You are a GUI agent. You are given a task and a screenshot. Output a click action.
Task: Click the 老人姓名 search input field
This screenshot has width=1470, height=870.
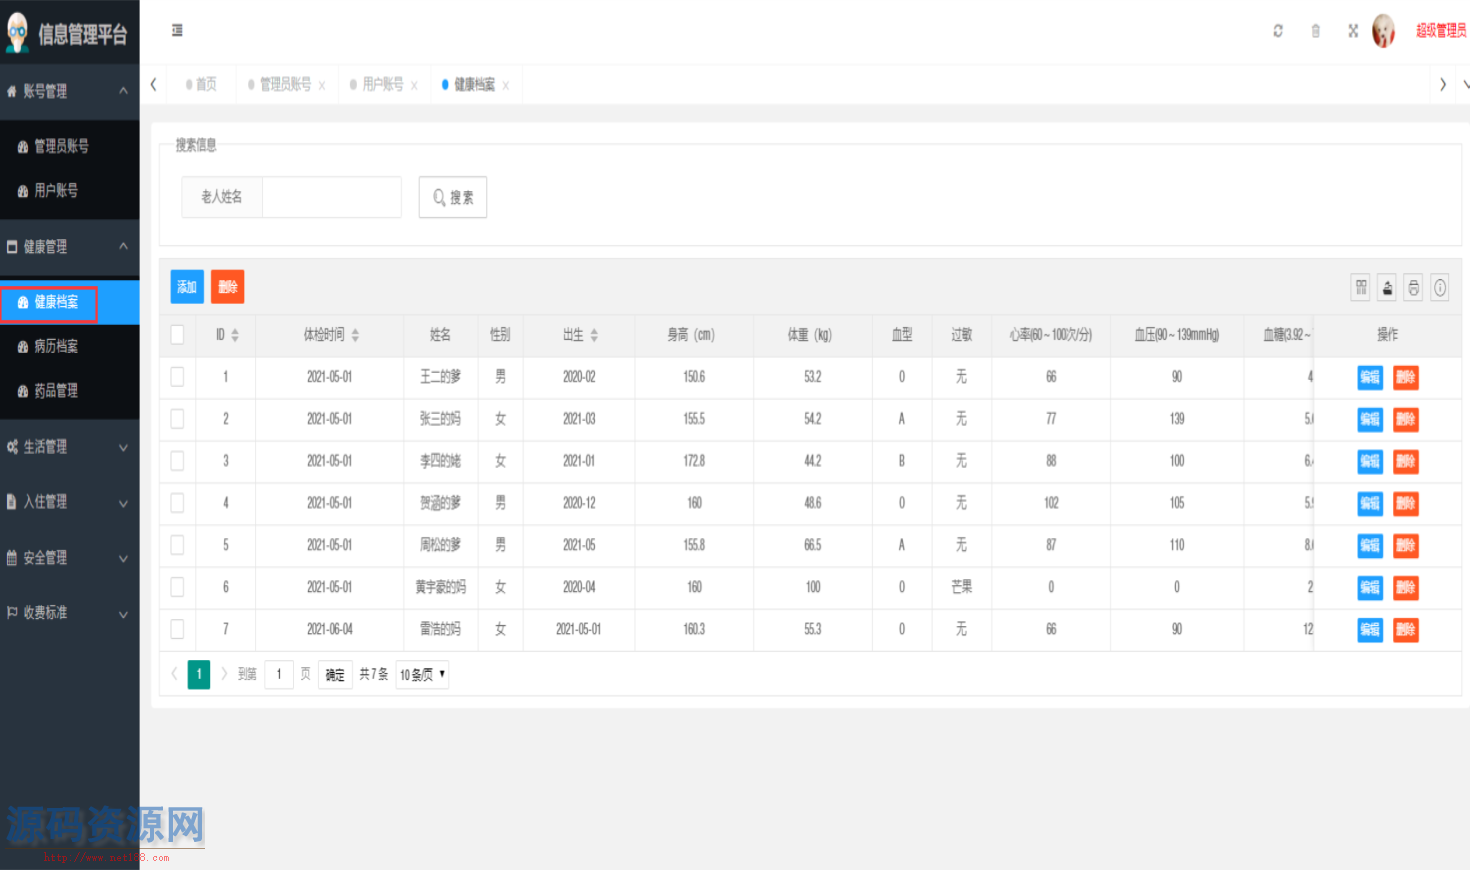[x=331, y=198]
